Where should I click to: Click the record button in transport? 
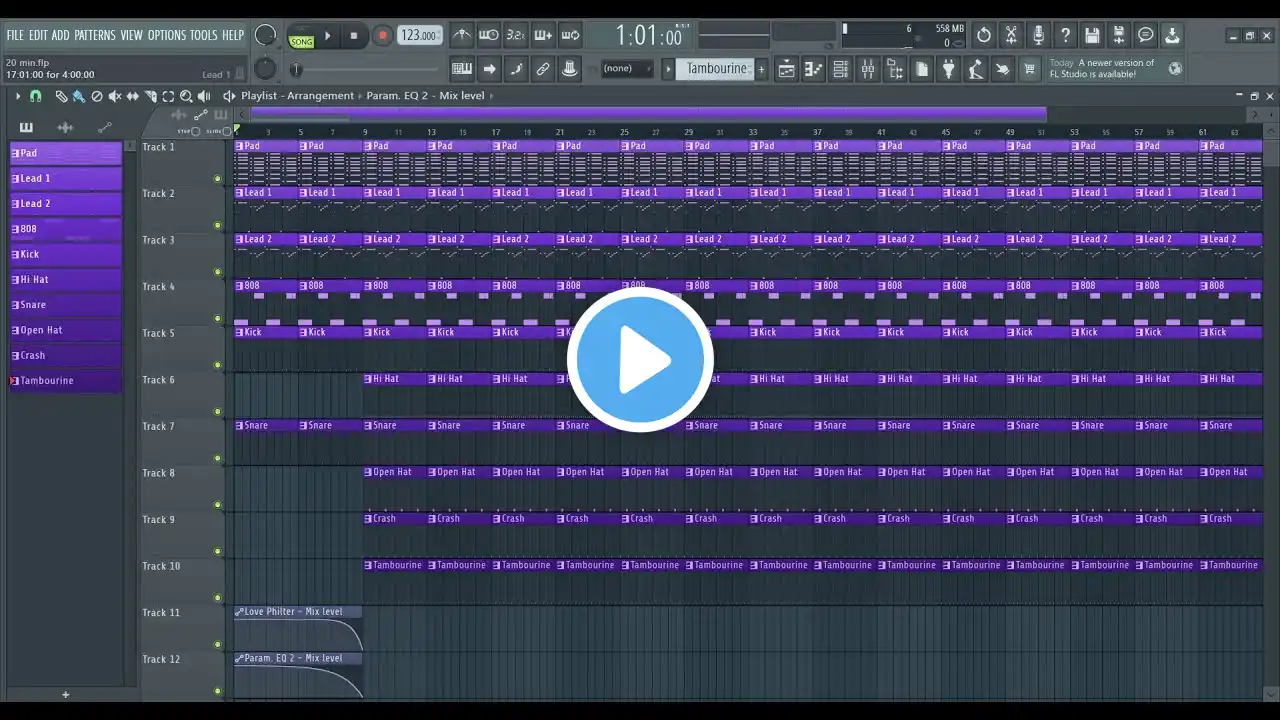coord(382,36)
